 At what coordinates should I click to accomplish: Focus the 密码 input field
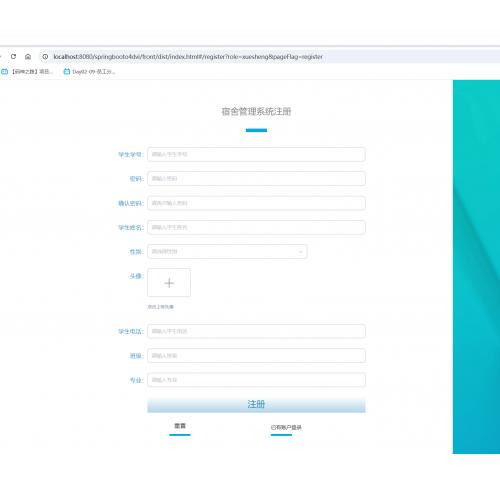[x=256, y=179]
